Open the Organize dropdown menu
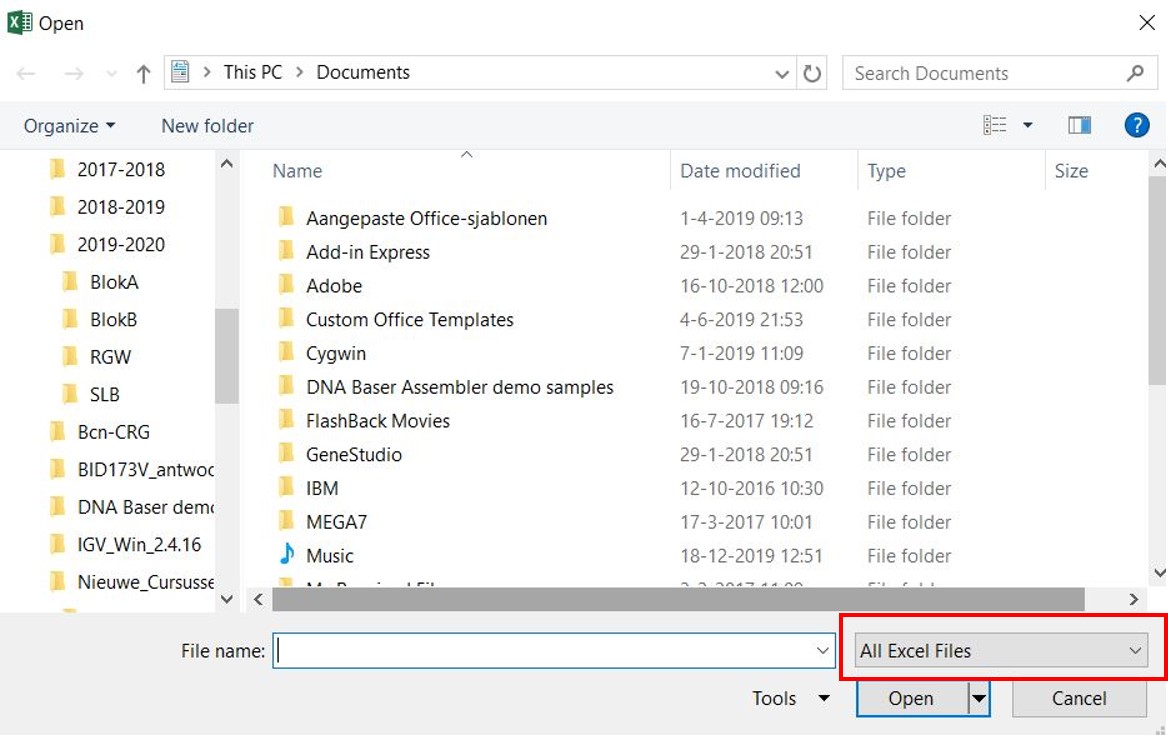The height and width of the screenshot is (735, 1168). coord(68,125)
